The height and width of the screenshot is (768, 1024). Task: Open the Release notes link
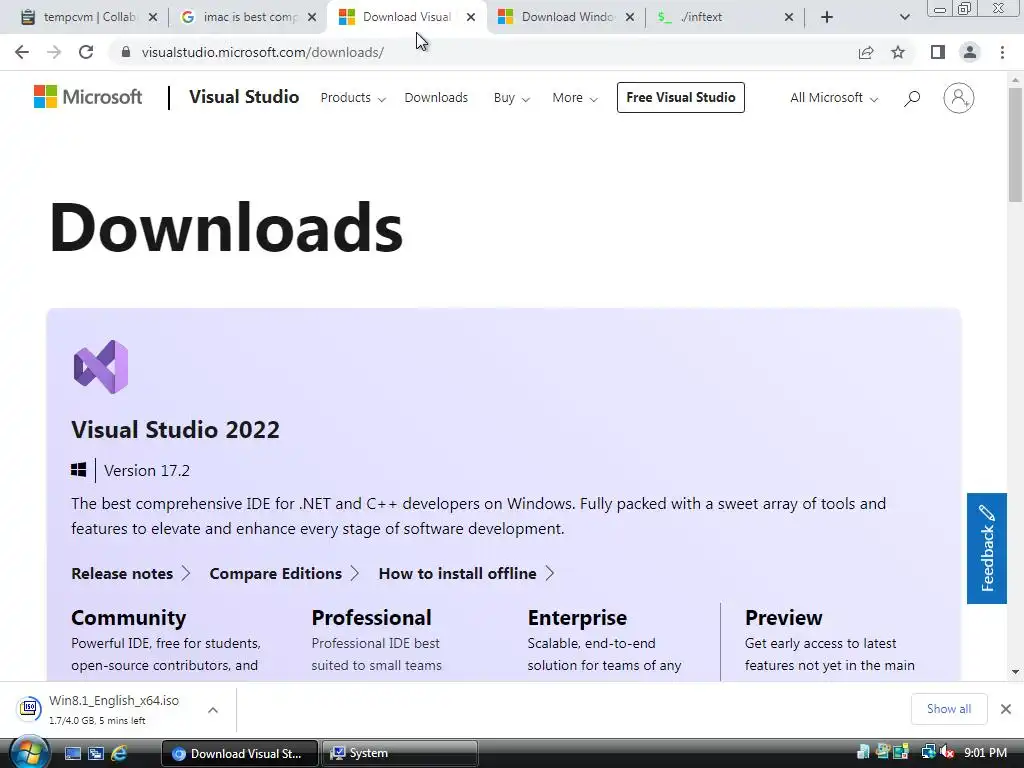click(130, 573)
